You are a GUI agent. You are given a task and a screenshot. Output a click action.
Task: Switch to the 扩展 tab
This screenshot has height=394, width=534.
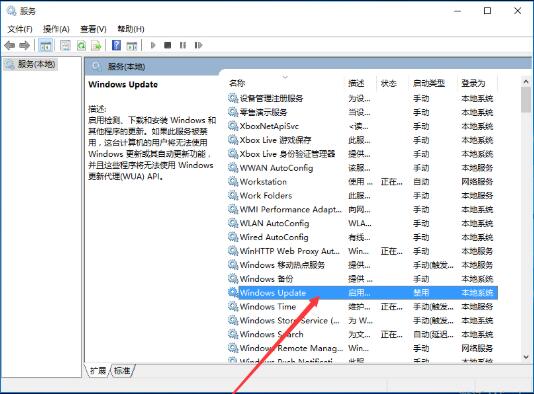click(98, 371)
